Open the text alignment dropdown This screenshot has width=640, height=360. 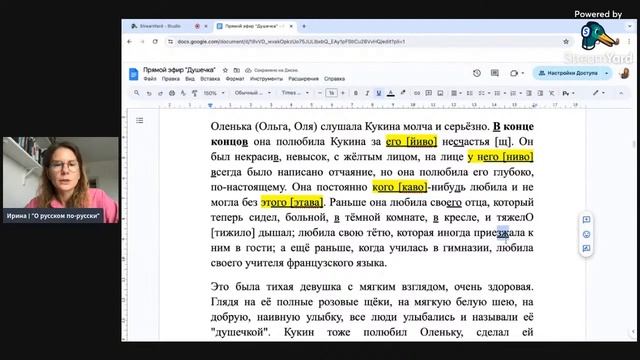coord(456,93)
